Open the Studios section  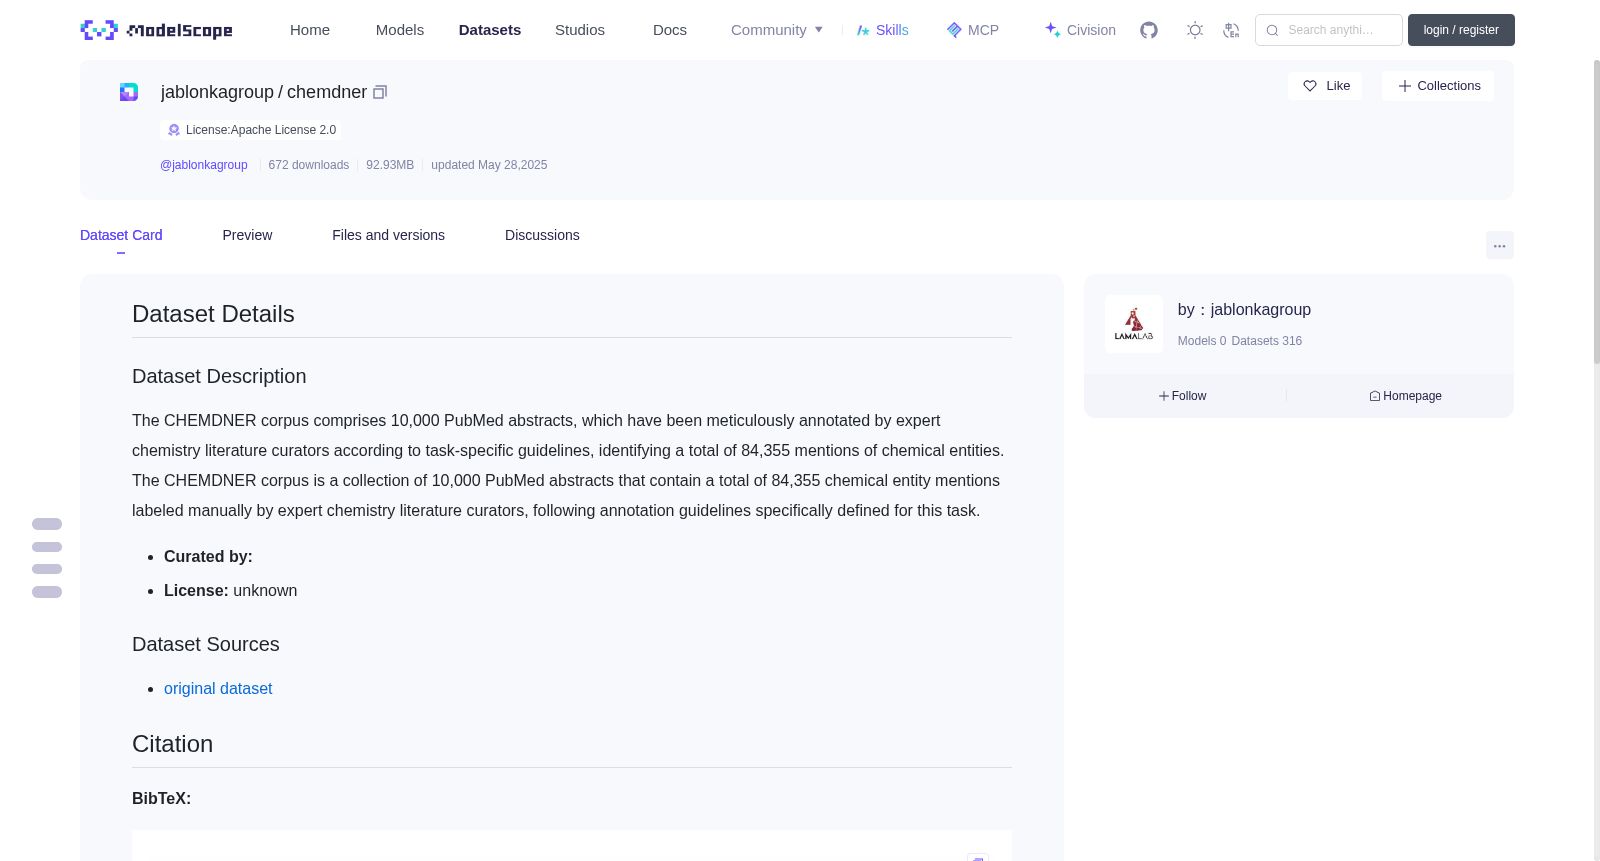(580, 30)
